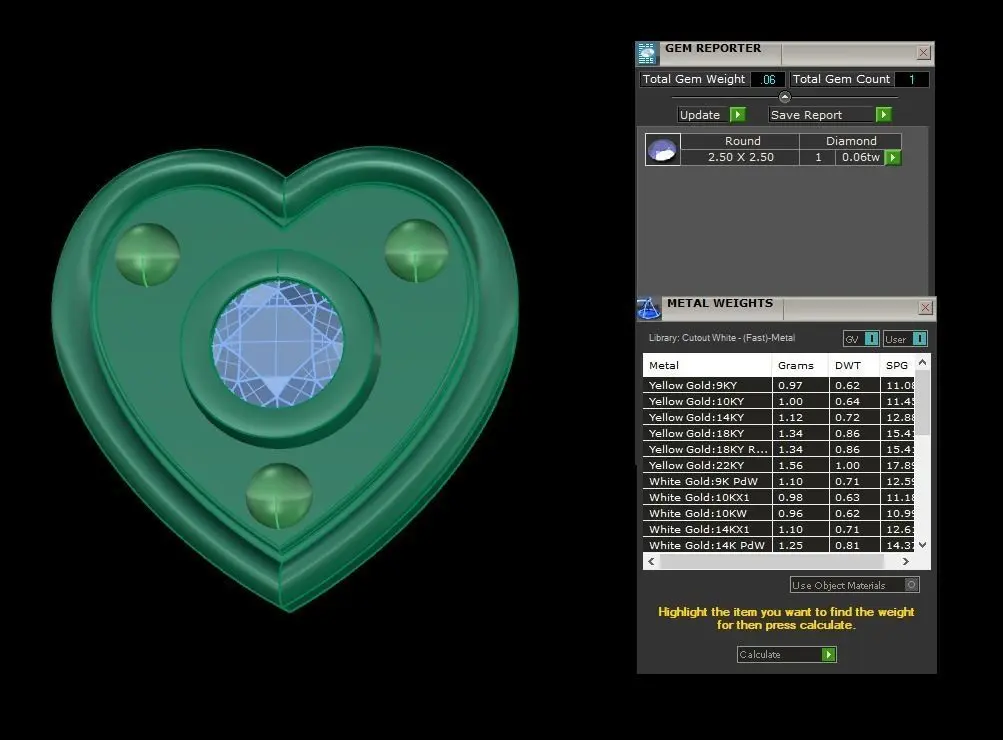Screen dimensions: 1003x740
Task: Click the SPG column header
Action: click(x=898, y=365)
